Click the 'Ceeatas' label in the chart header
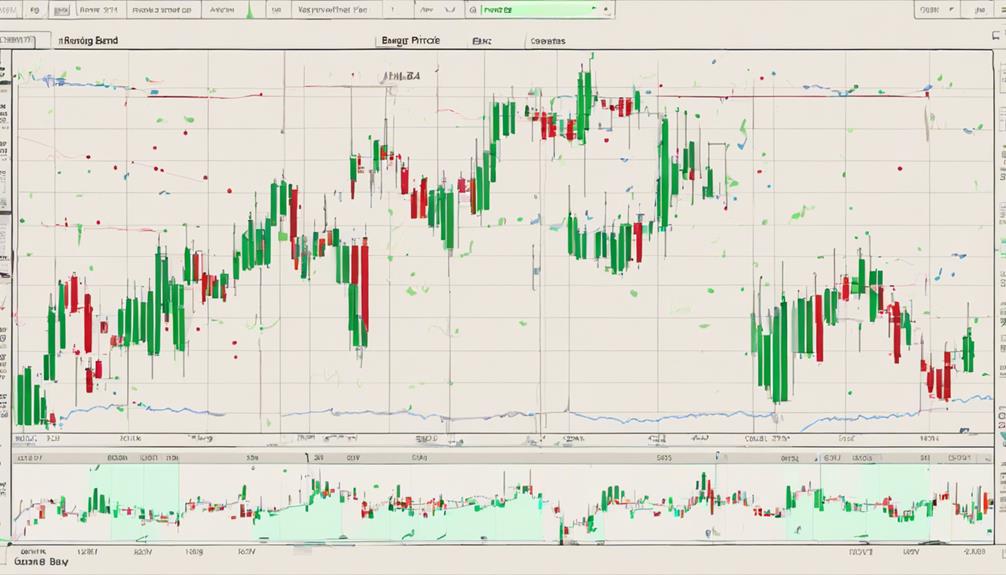This screenshot has width=1006, height=575. [x=548, y=41]
